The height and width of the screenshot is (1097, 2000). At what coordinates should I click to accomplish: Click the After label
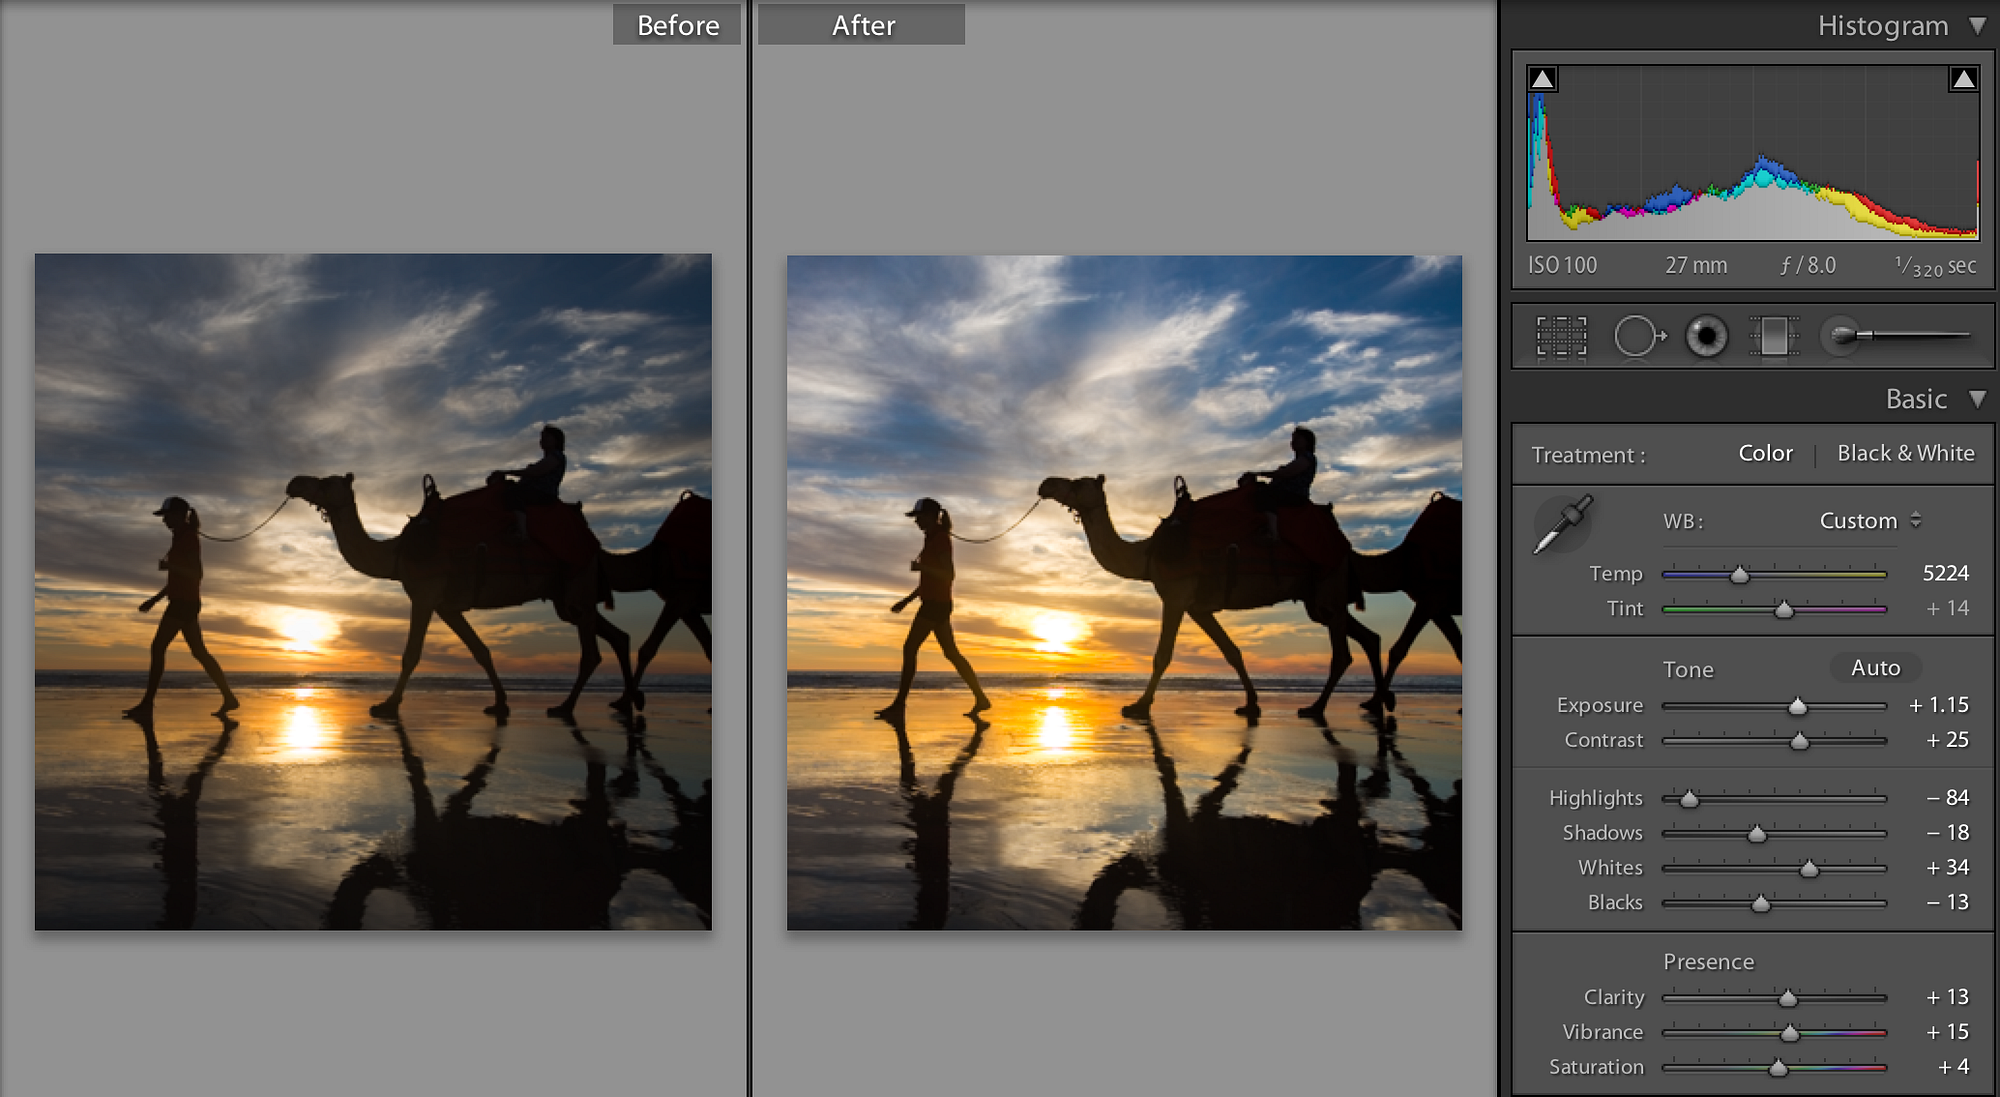[862, 25]
